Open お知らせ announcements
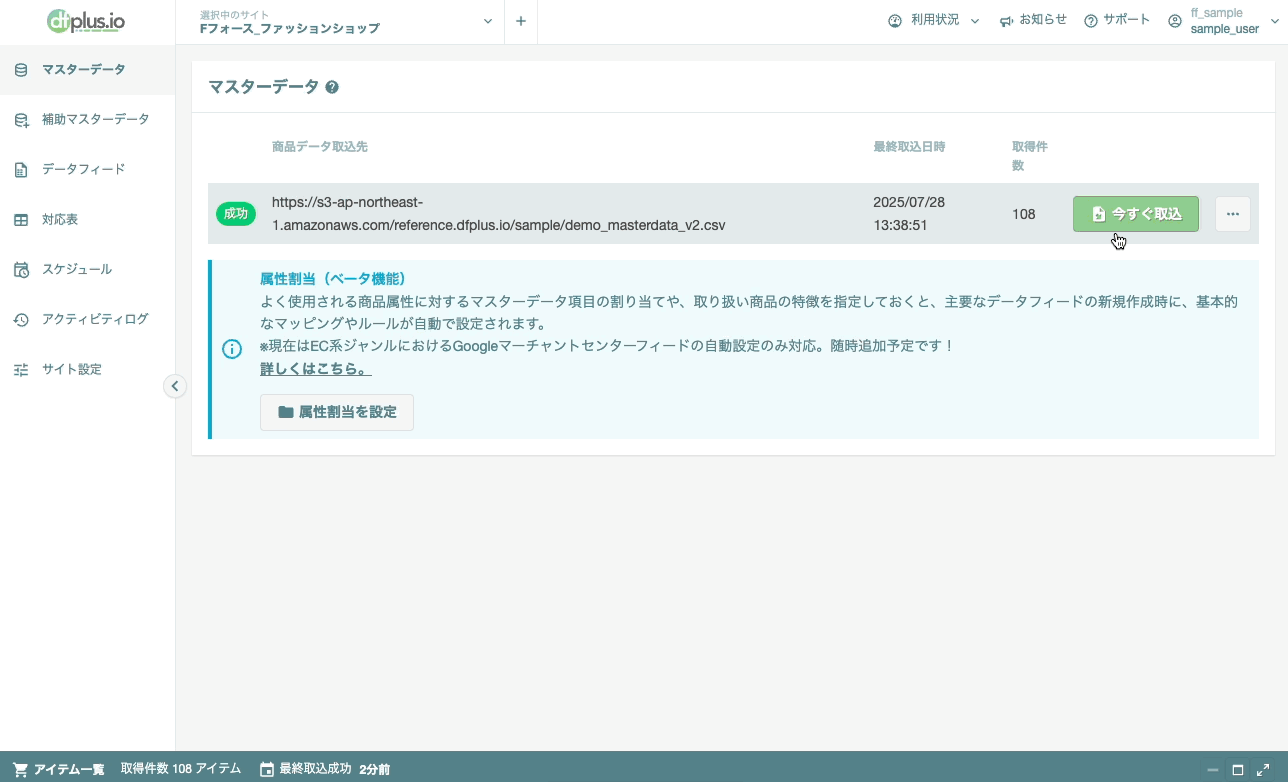The width and height of the screenshot is (1288, 782). 1033,21
